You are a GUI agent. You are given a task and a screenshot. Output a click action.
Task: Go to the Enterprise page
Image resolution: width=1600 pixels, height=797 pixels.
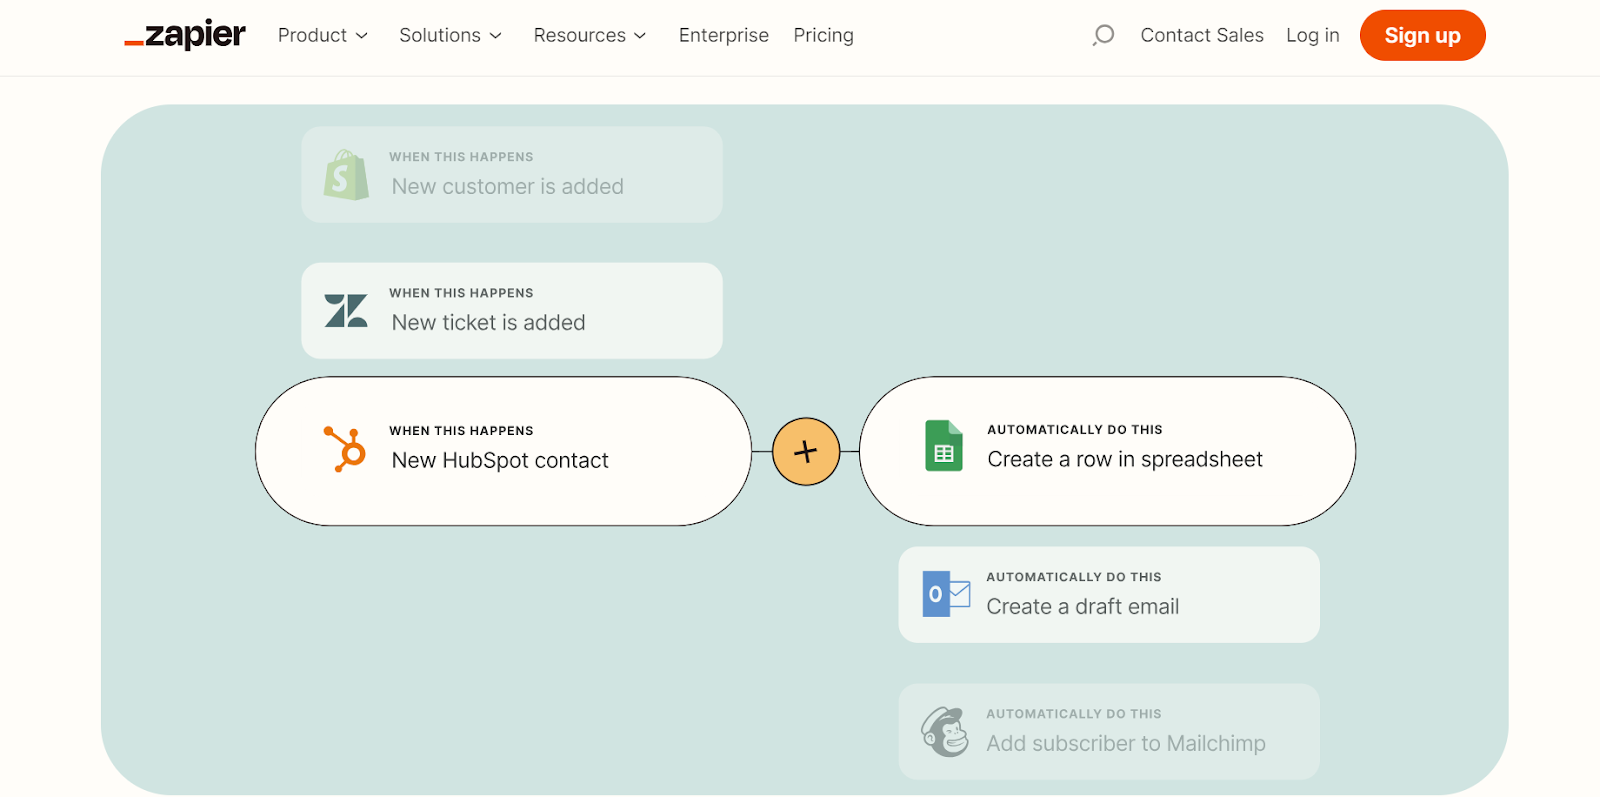click(x=724, y=35)
